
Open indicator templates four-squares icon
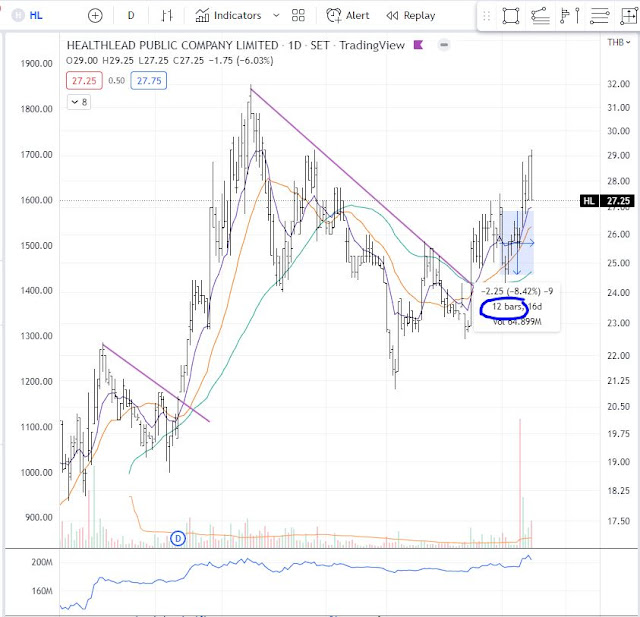(298, 16)
